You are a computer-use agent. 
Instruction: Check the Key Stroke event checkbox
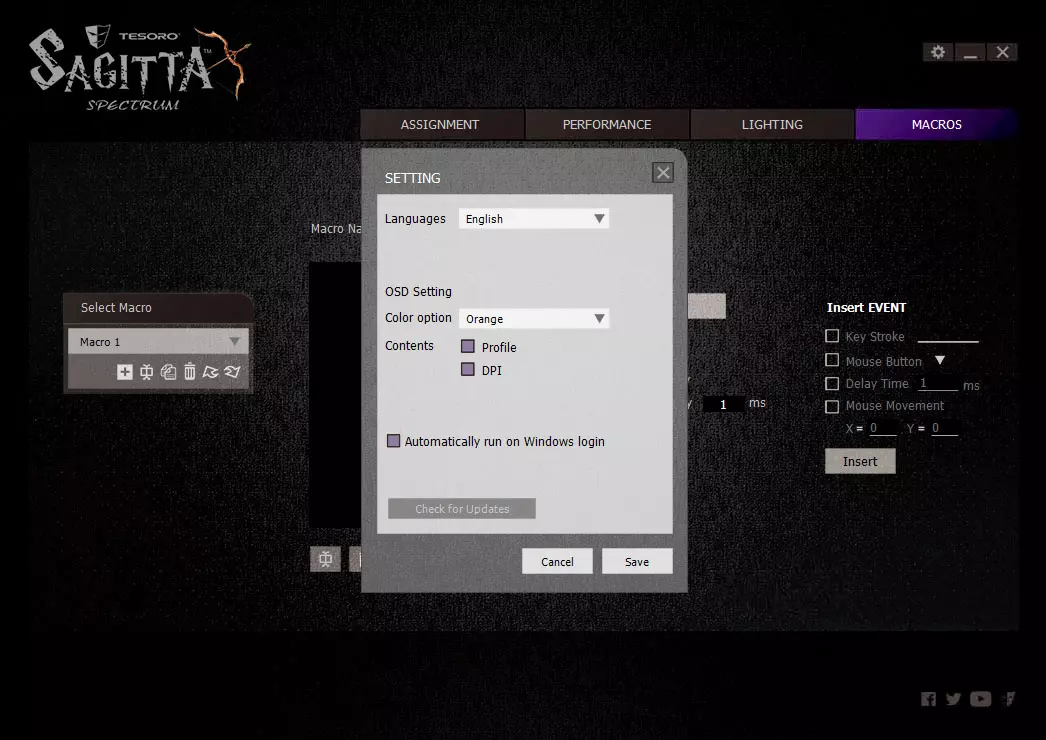tap(832, 336)
